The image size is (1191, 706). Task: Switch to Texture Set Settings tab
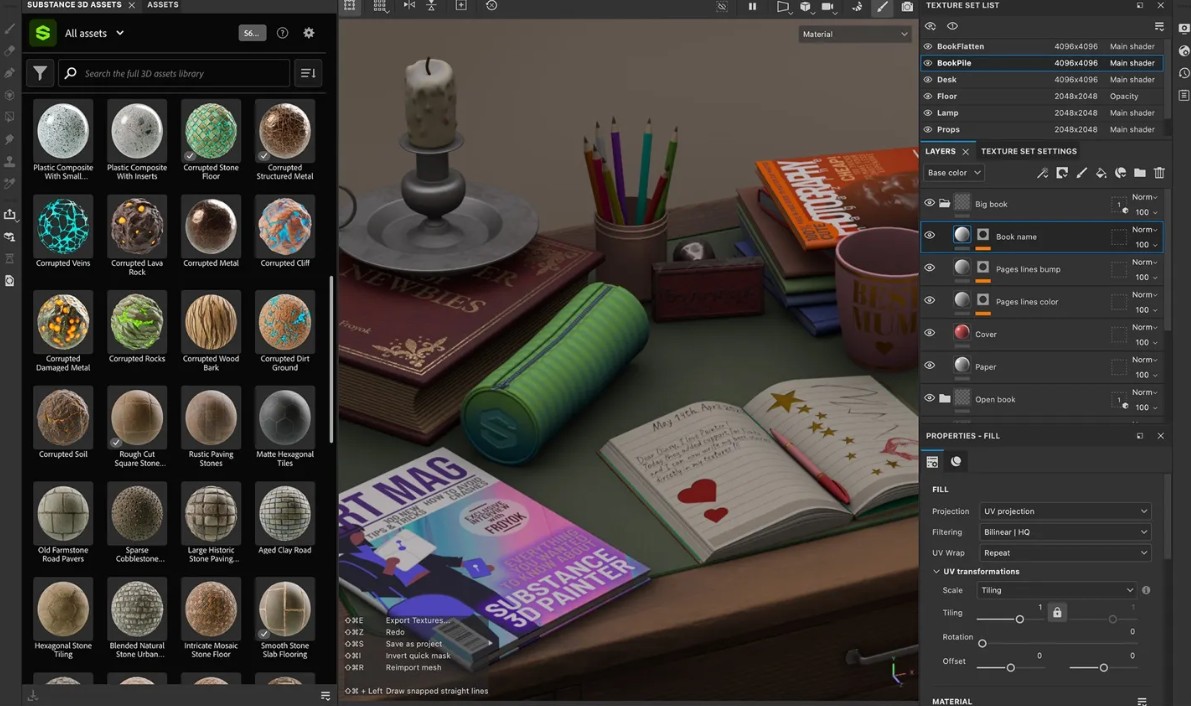point(1028,151)
